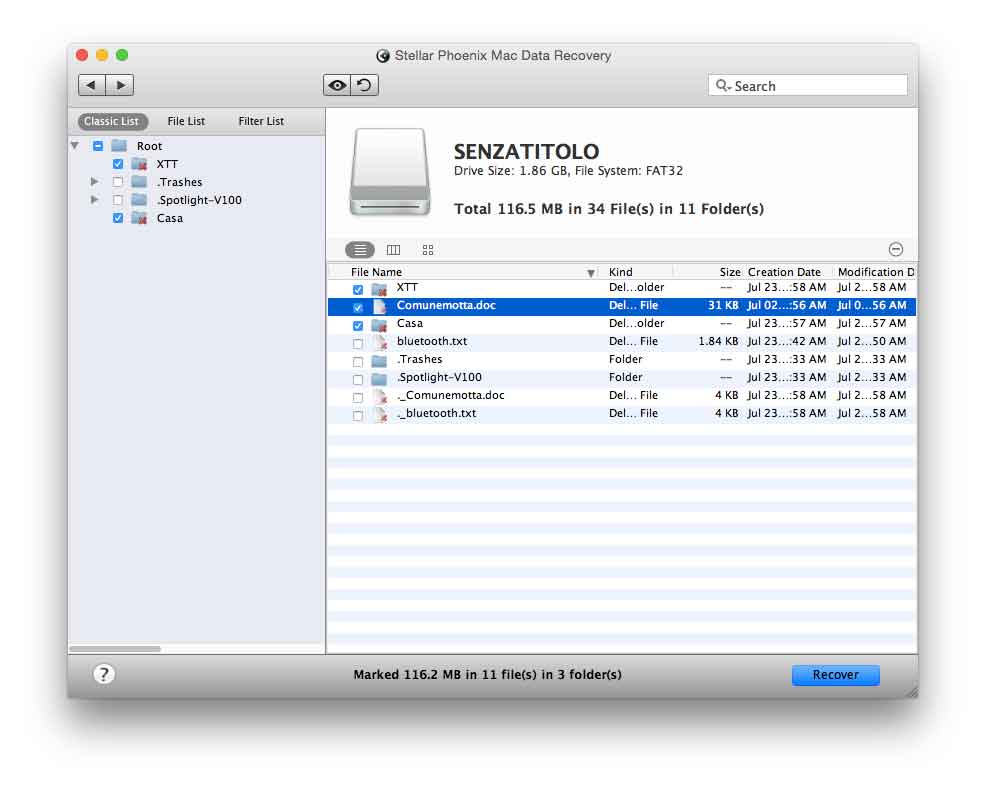Collapse the Root tree node

[75, 146]
